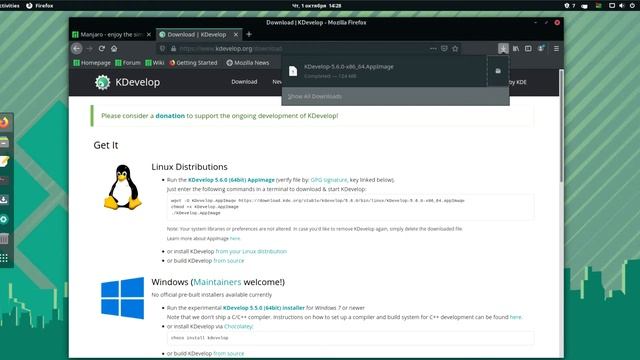
Task: Close the Manjaro tab
Action: coord(149,35)
